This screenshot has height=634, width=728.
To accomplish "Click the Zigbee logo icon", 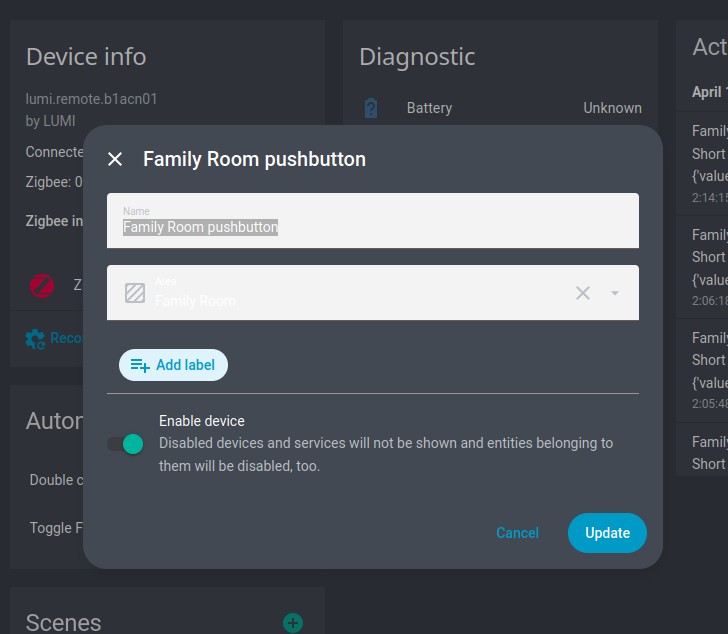I will (x=42, y=285).
